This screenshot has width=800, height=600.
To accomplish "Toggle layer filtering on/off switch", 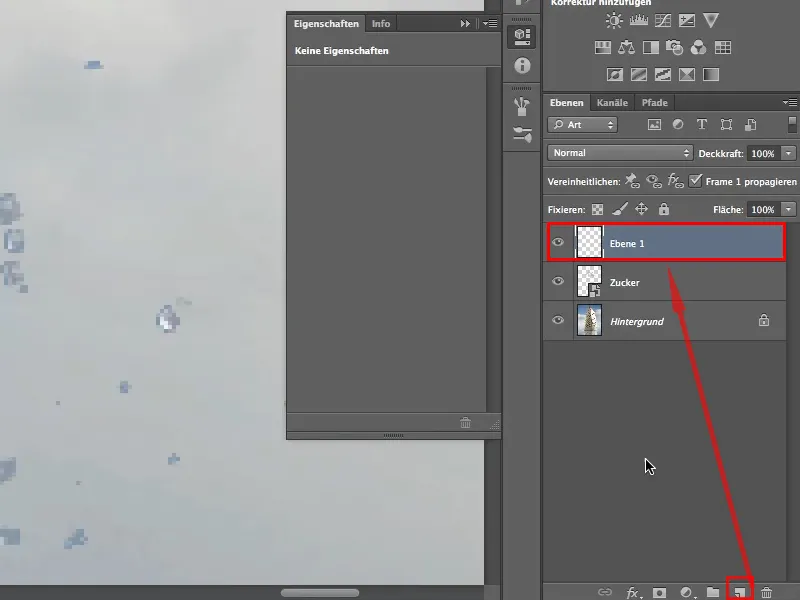I will pos(792,124).
